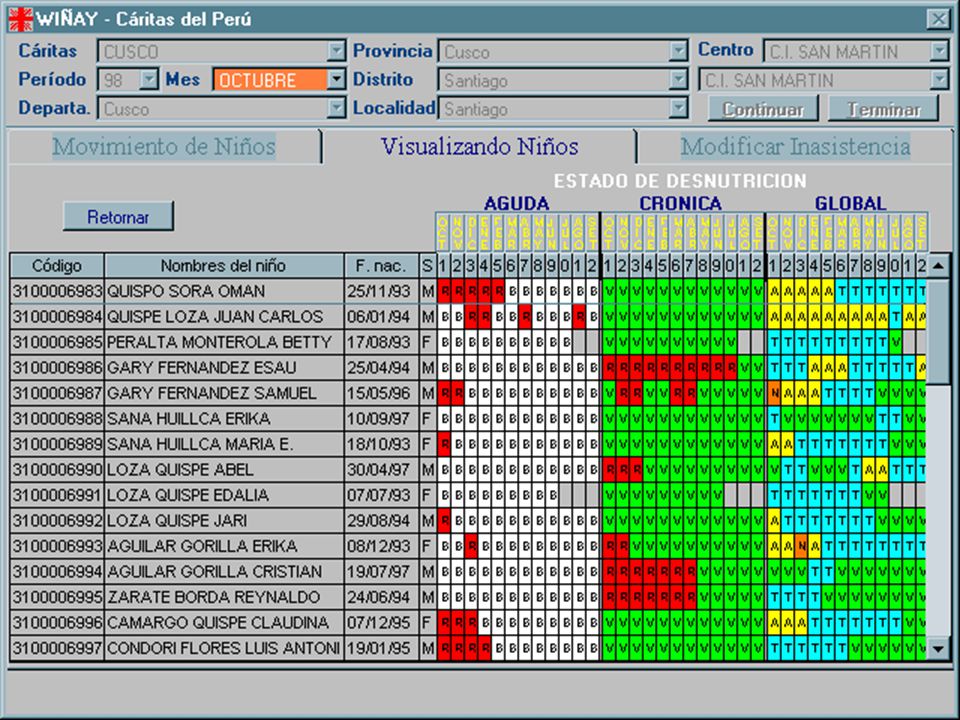Select row SANA HUILLCA MARIA E.
Image resolution: width=960 pixels, height=720 pixels.
click(468, 444)
